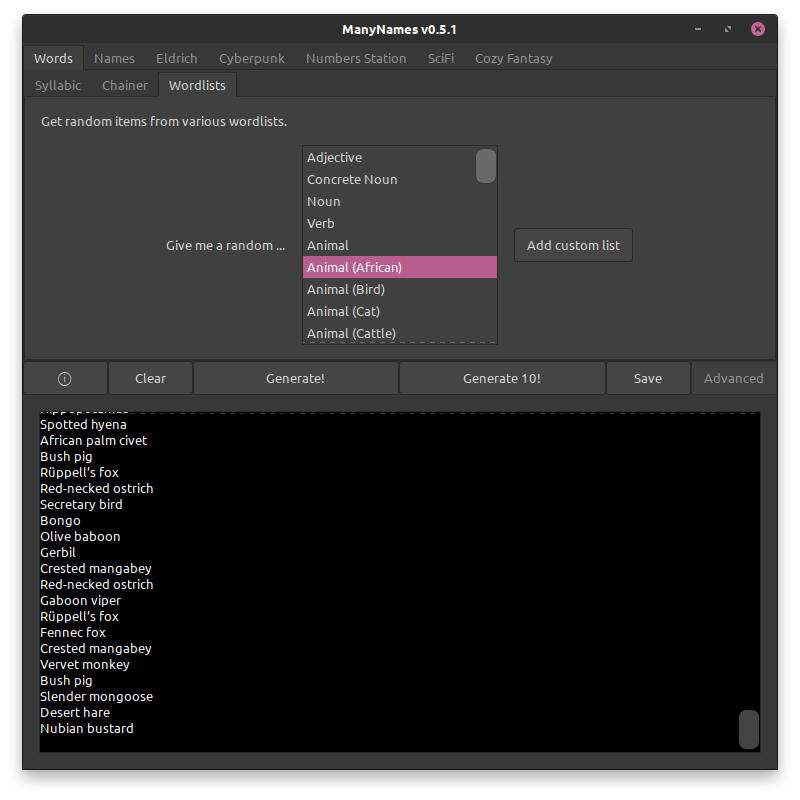The height and width of the screenshot is (800, 800).
Task: Choose Animal (Bird) from the wordlist
Action: [346, 290]
